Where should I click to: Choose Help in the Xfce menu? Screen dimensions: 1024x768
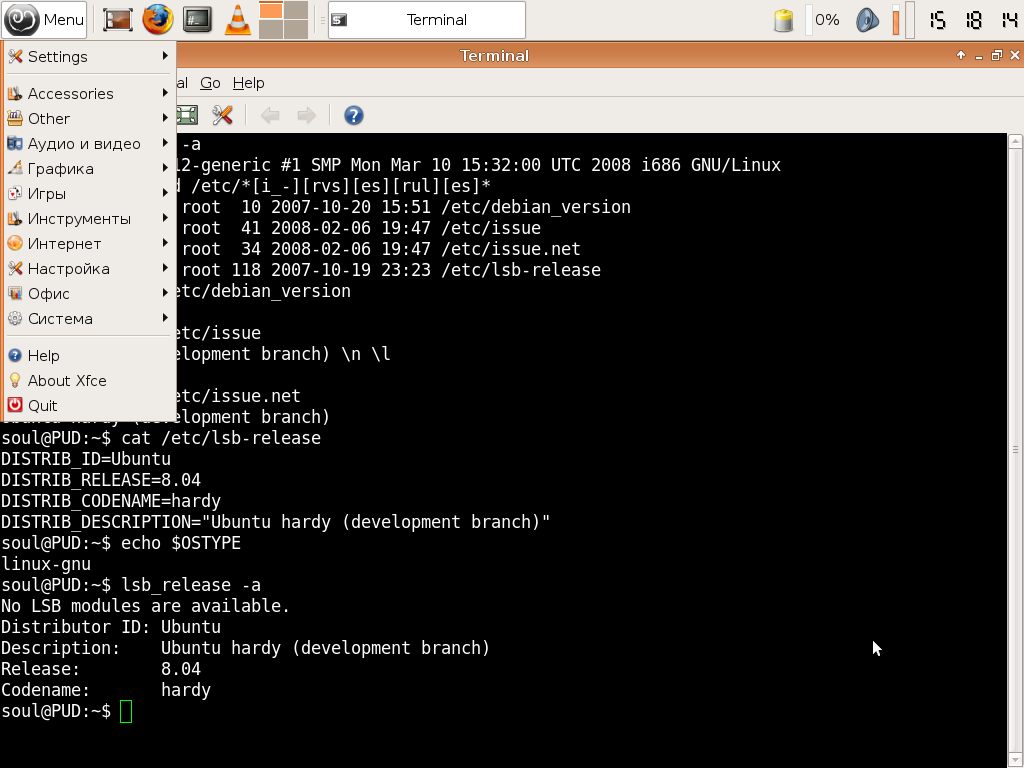tap(90, 355)
